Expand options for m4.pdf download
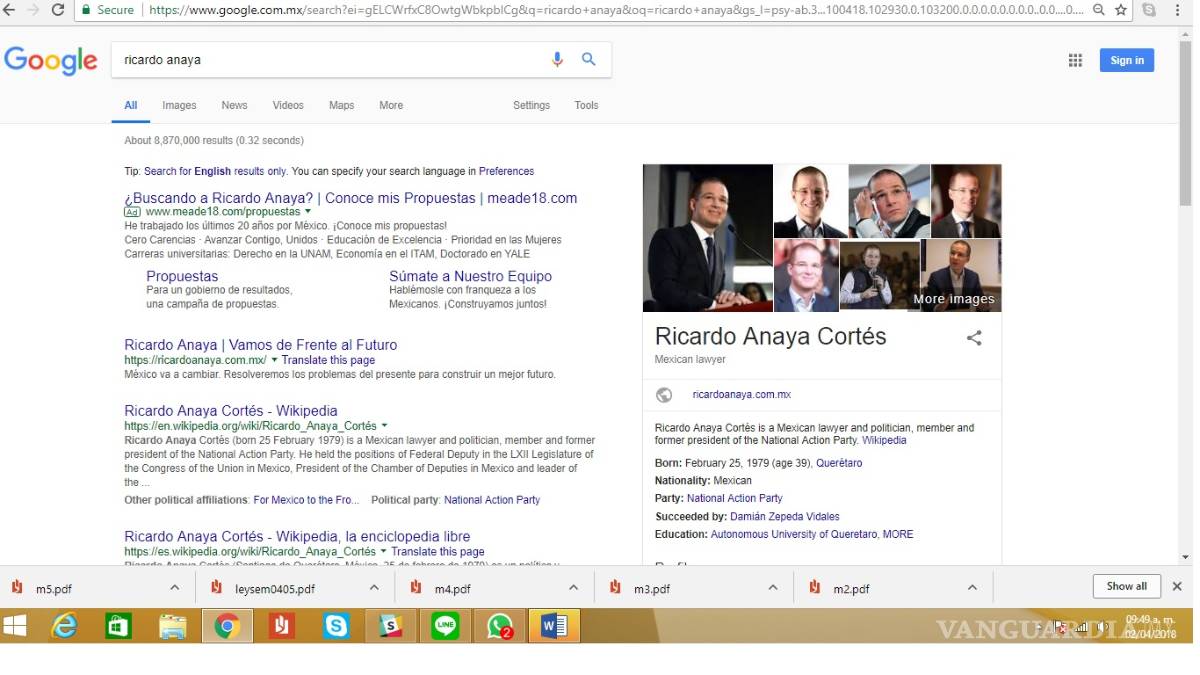1200x675 pixels. [x=574, y=588]
